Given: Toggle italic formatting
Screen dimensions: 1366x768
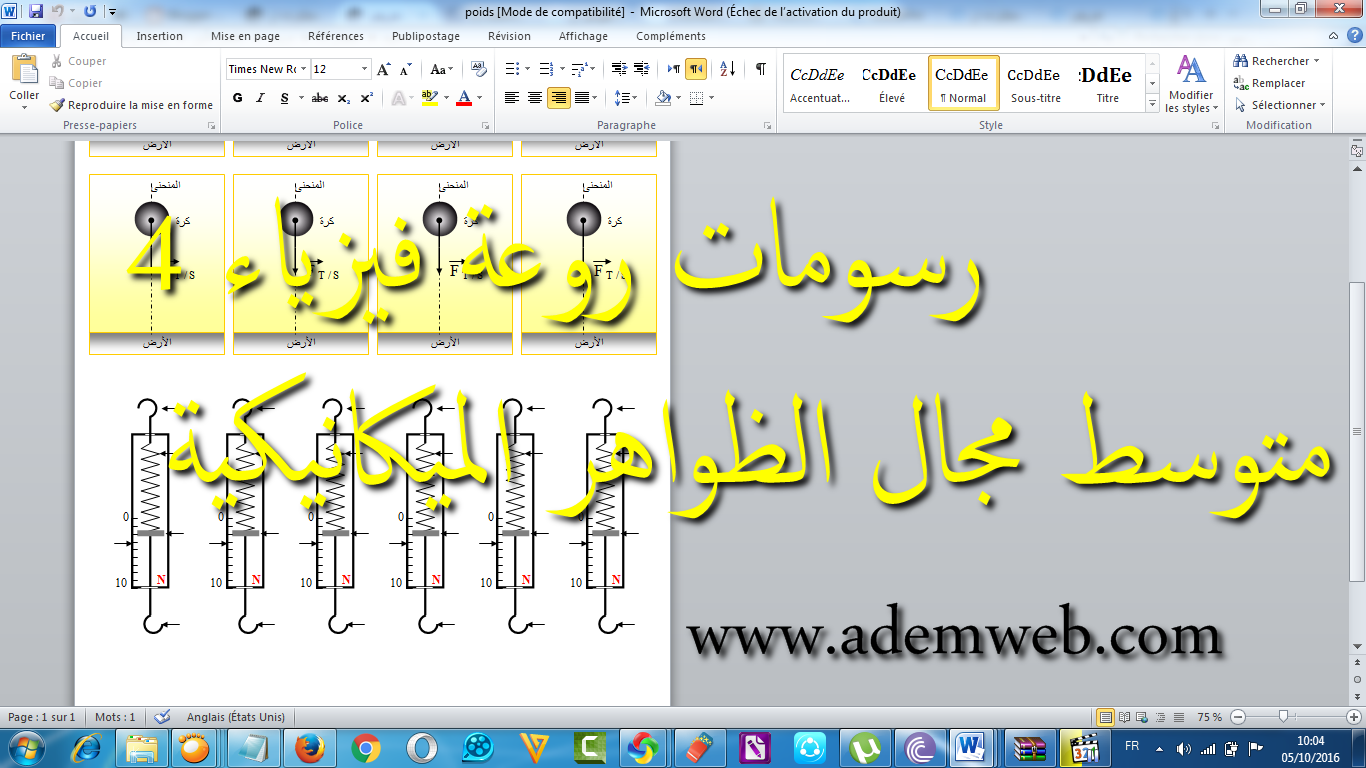Looking at the screenshot, I should [x=260, y=98].
